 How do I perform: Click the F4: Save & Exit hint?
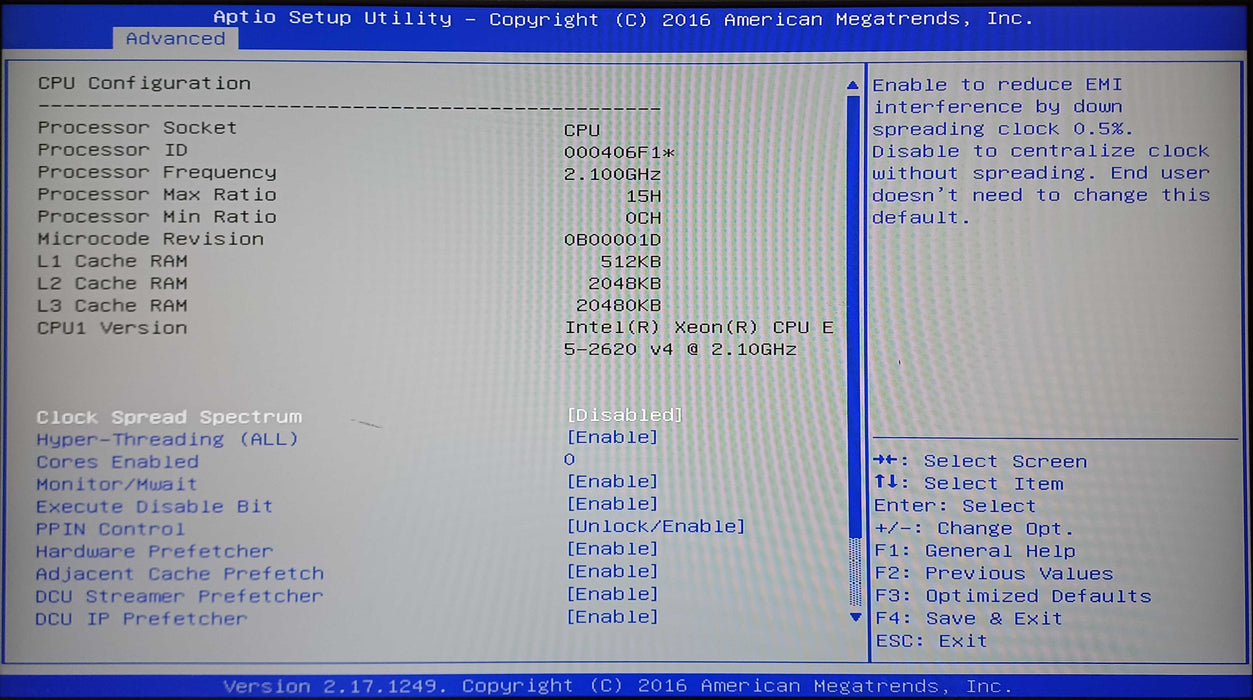tap(969, 619)
